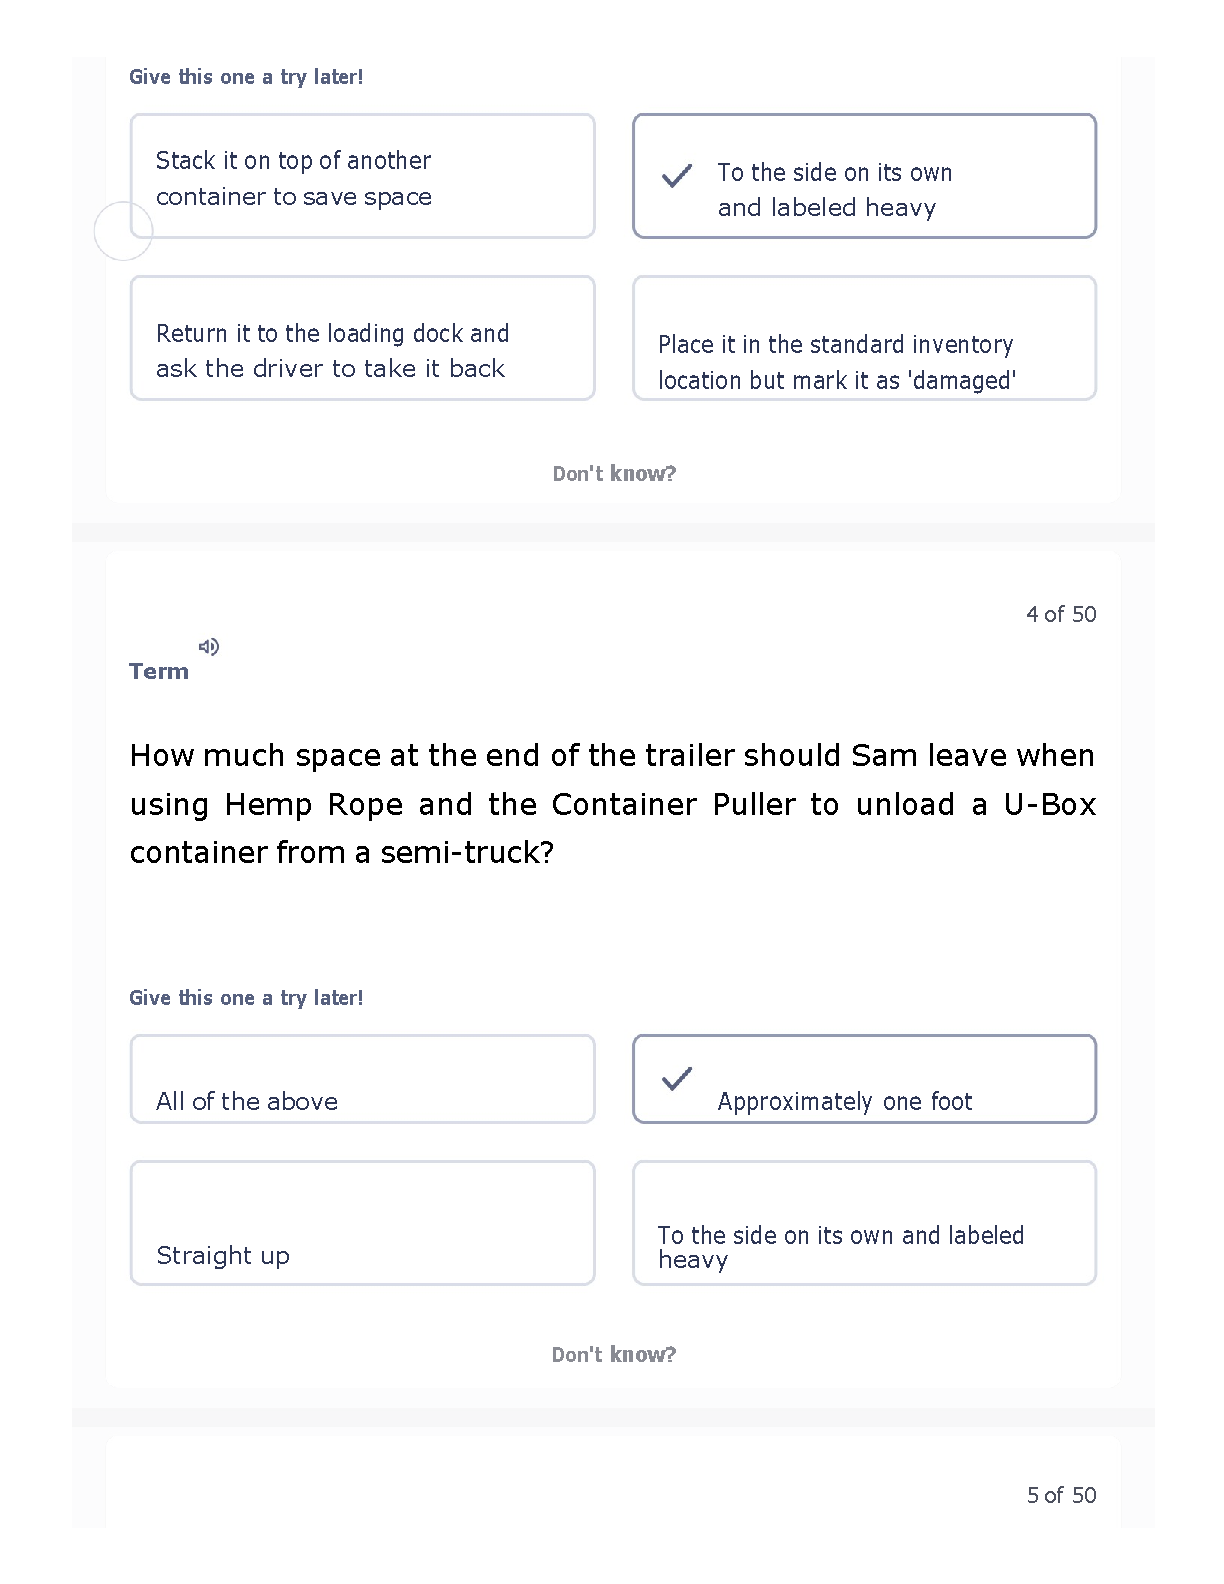The width and height of the screenshot is (1224, 1584).
Task: Select 'Stack it on top of another container'
Action: tap(363, 176)
